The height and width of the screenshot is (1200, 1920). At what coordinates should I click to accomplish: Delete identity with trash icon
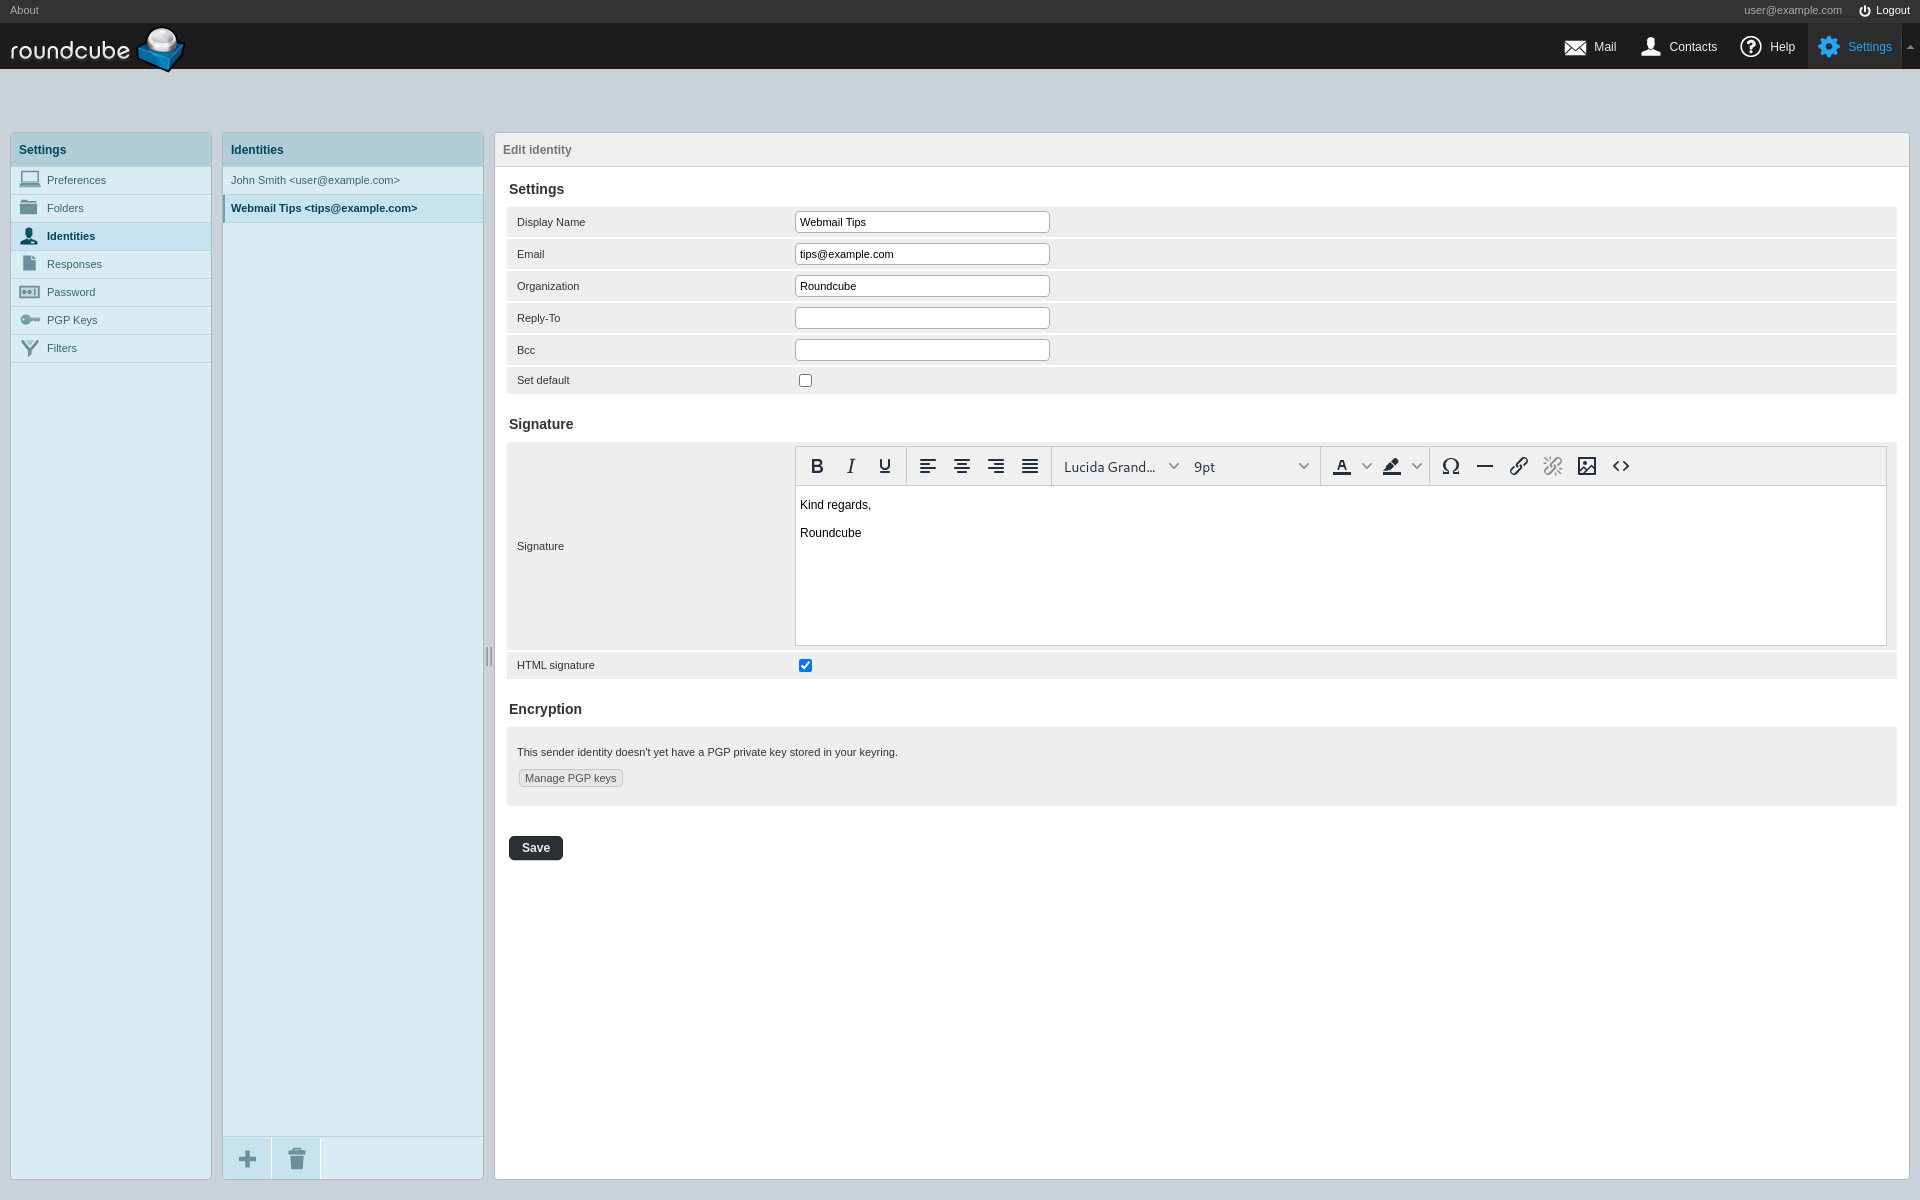coord(297,1159)
